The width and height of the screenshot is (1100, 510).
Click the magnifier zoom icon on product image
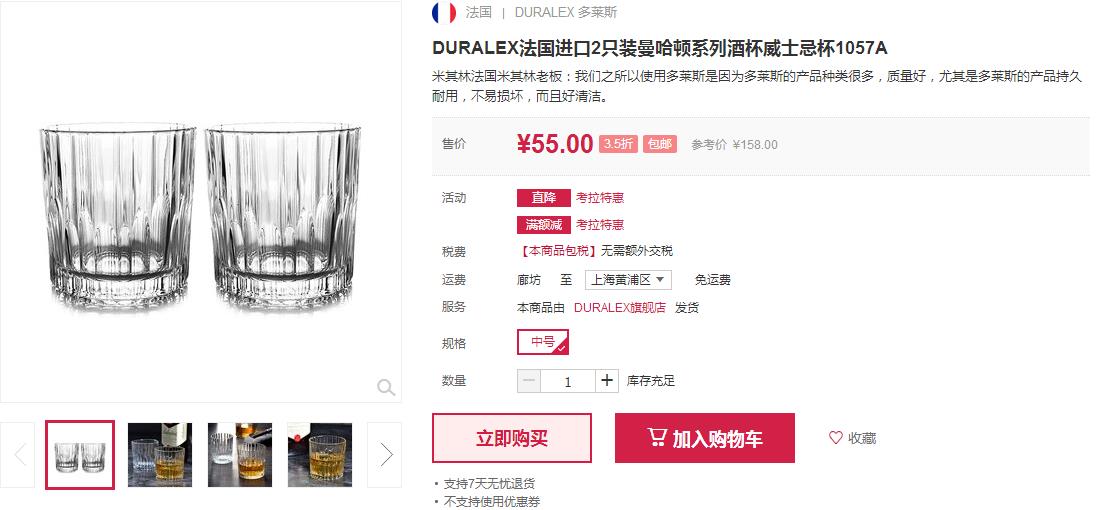tap(386, 387)
